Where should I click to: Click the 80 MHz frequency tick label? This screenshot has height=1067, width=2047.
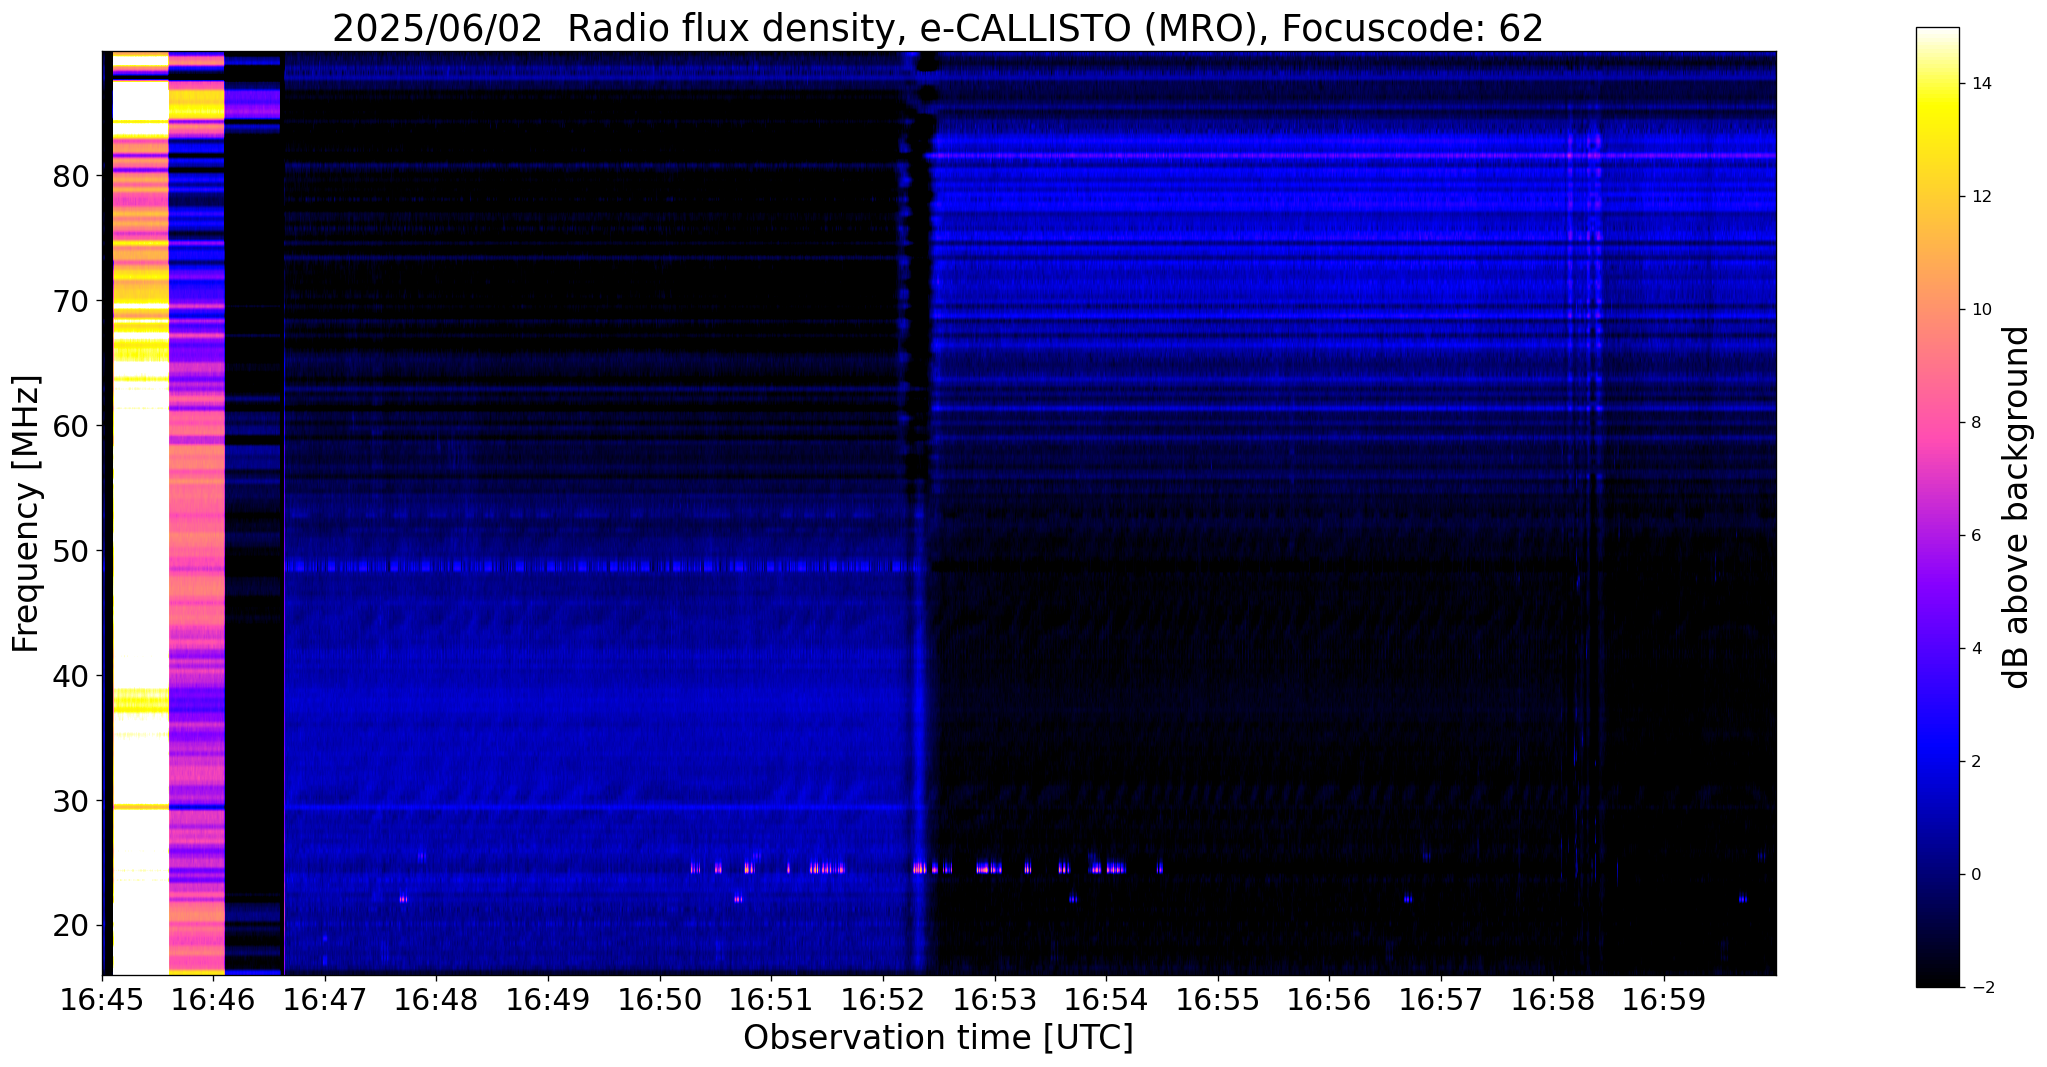(70, 176)
